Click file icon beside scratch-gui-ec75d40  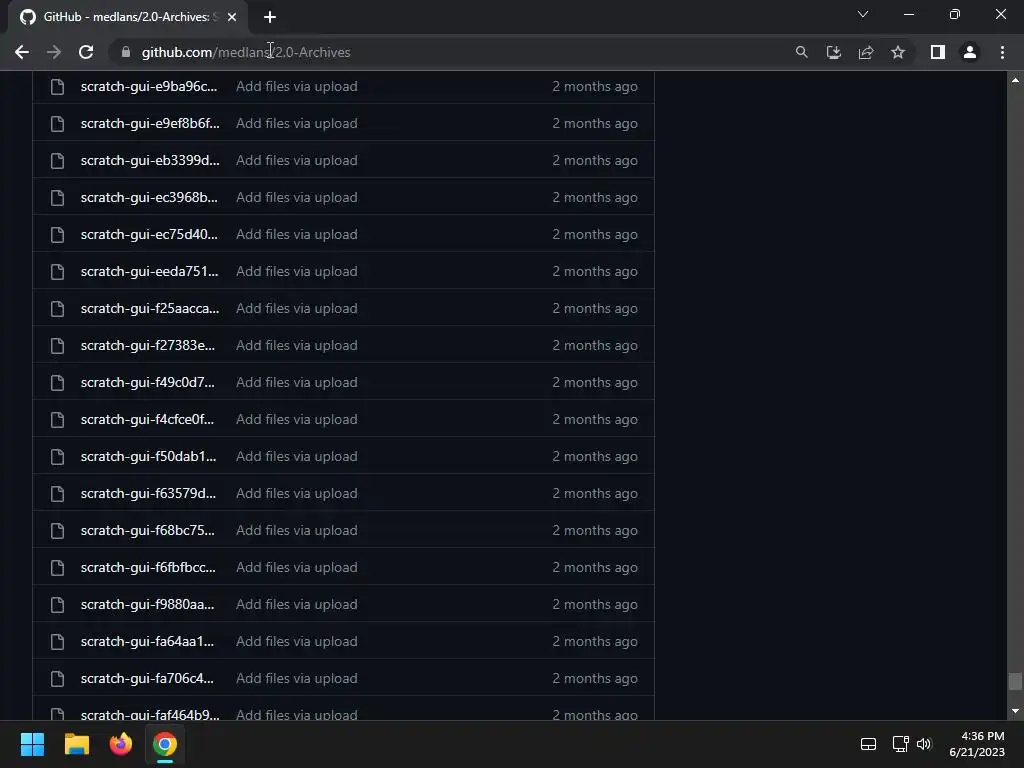(57, 234)
